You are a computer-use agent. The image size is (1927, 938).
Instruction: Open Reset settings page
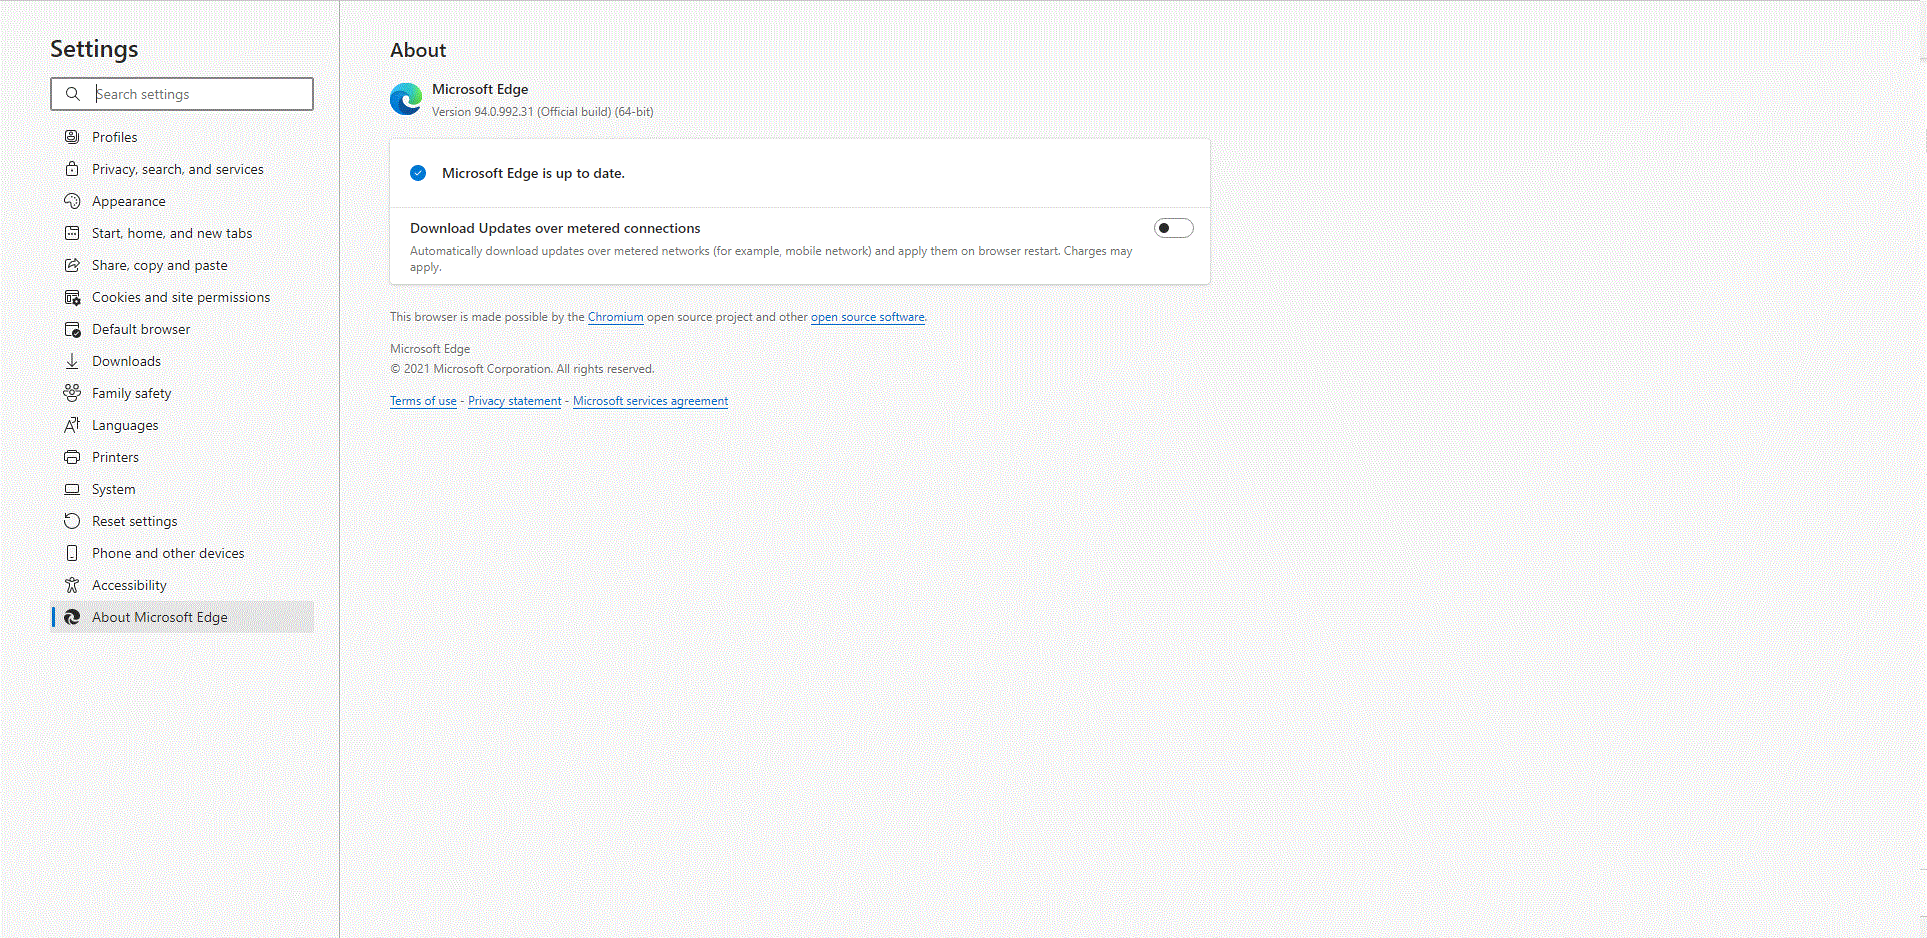pyautogui.click(x=182, y=521)
